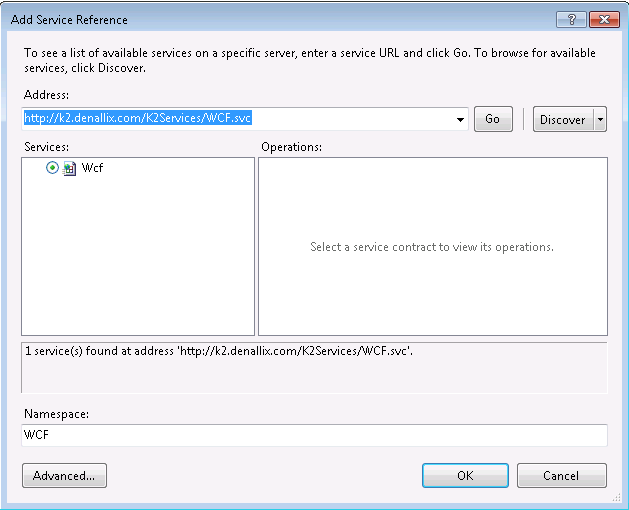
Task: Click the 'Select a service contract' text
Action: click(x=432, y=247)
